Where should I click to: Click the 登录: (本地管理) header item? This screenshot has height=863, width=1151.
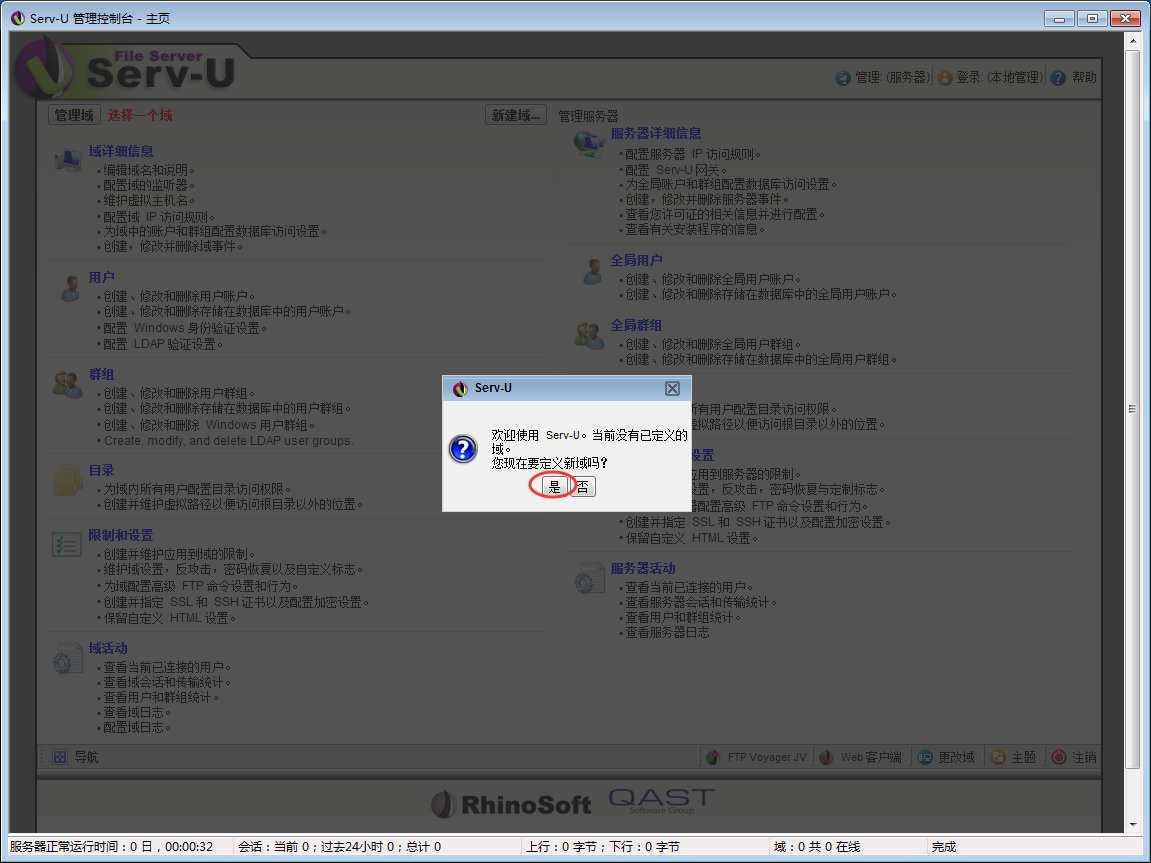click(x=991, y=77)
